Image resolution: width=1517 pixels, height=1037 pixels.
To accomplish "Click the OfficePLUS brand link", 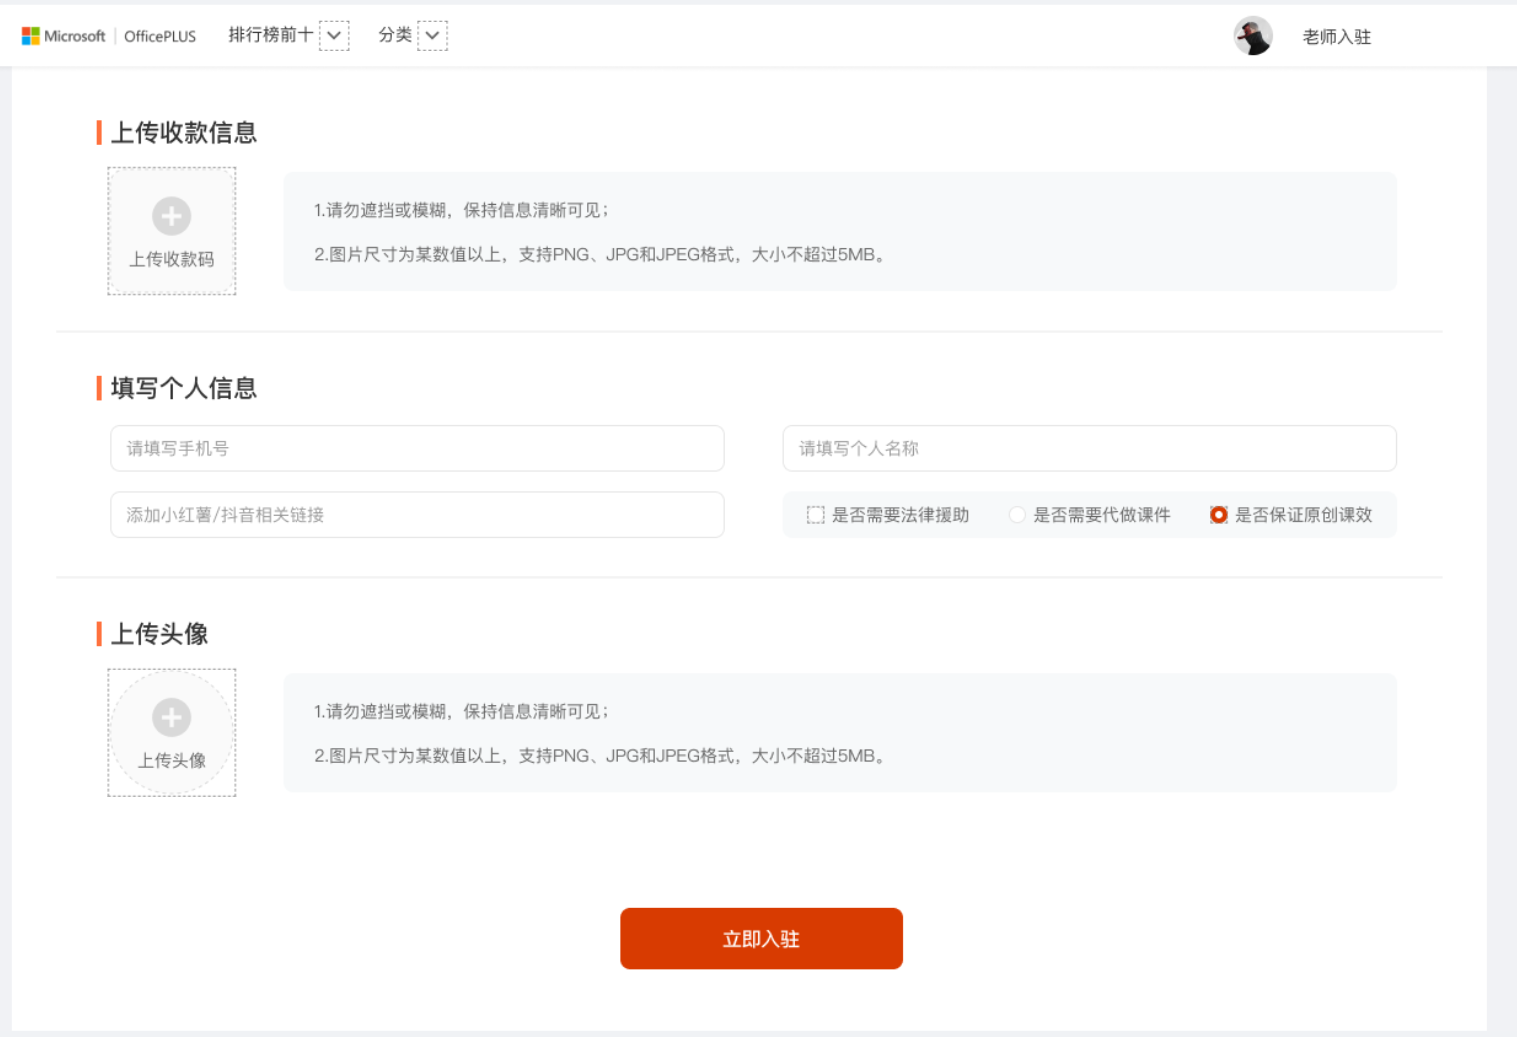I will pos(160,36).
